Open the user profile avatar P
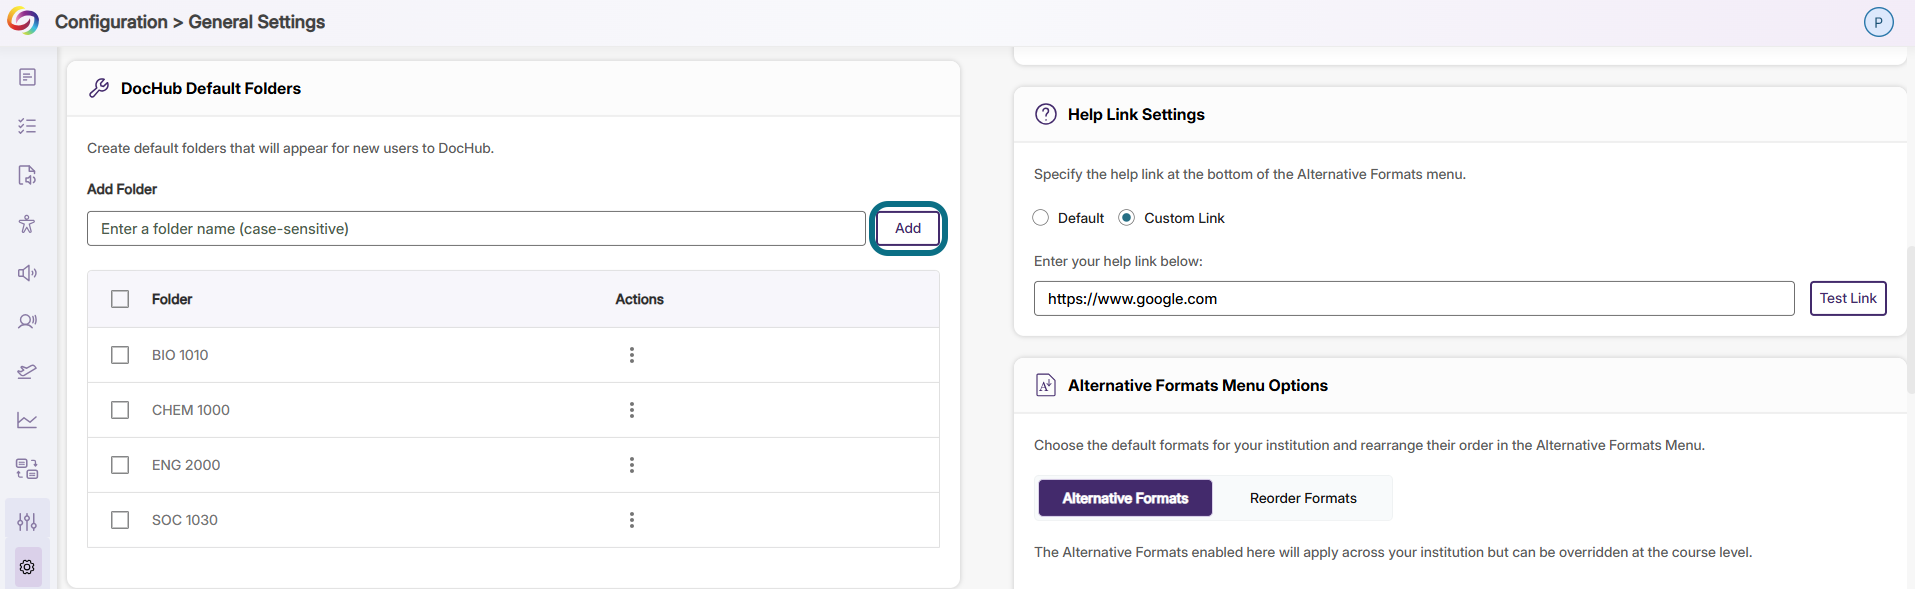1915x589 pixels. (1878, 22)
